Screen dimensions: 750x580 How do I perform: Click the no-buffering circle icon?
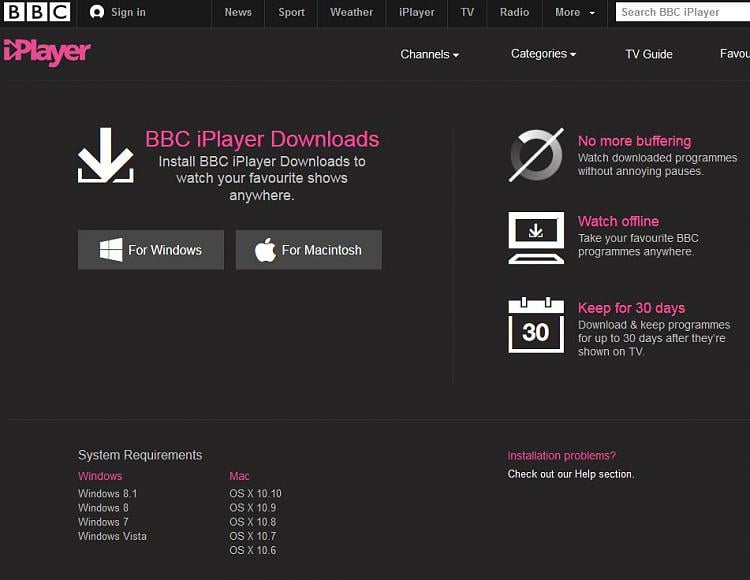tap(536, 155)
